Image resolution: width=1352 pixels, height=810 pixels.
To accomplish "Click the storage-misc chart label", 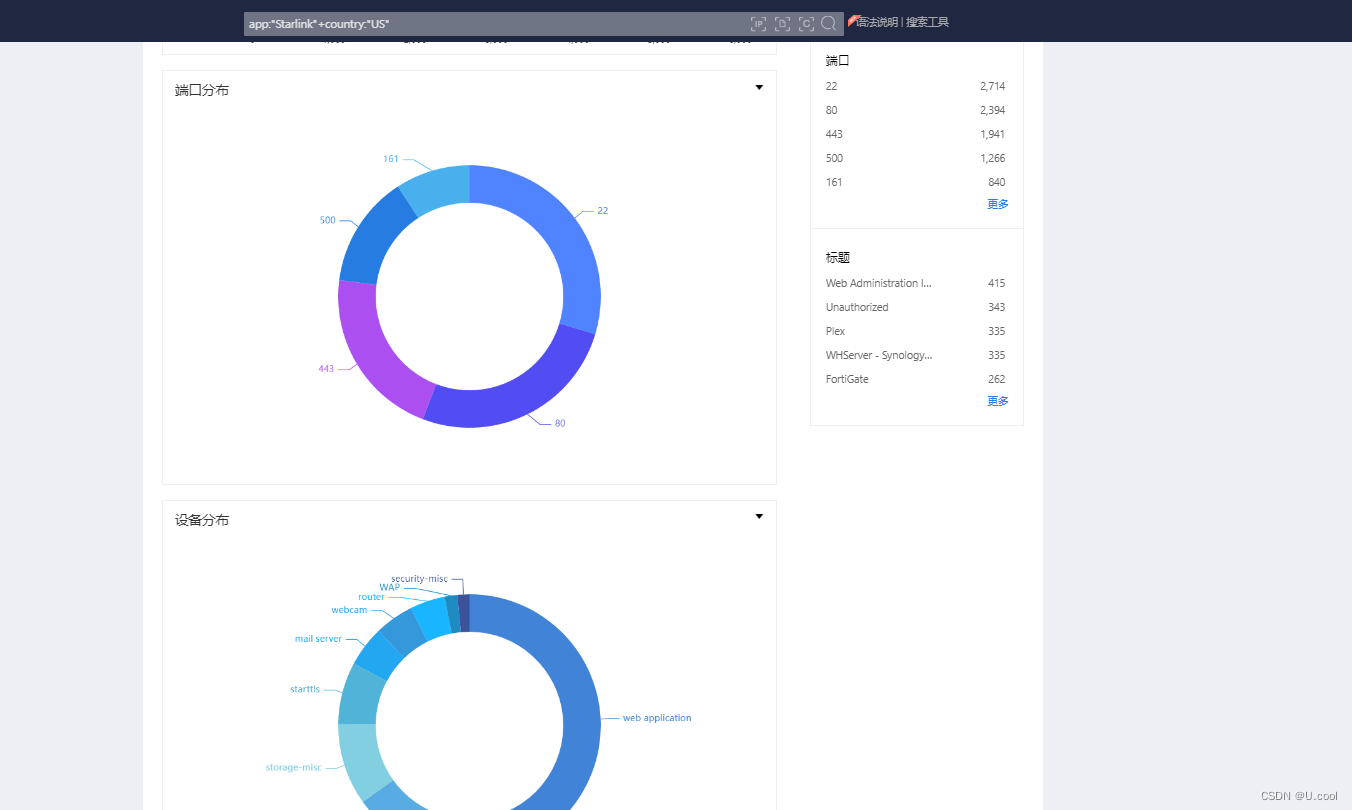I will coord(293,768).
